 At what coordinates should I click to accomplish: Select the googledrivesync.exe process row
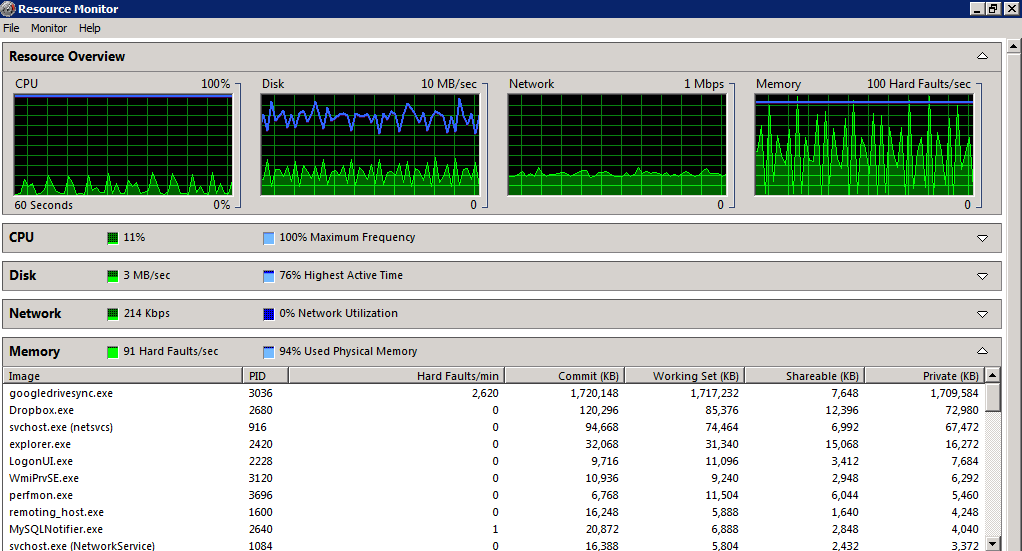click(61, 394)
